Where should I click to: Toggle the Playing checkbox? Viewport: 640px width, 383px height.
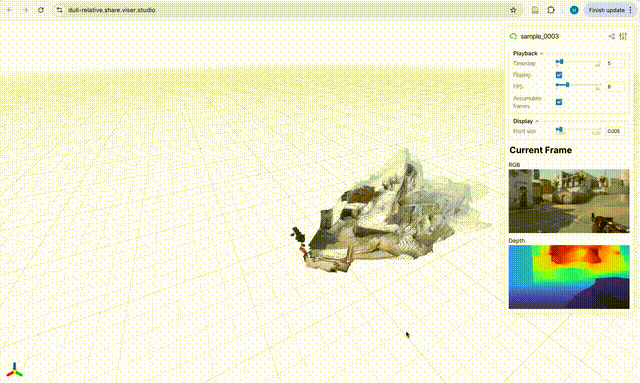559,75
